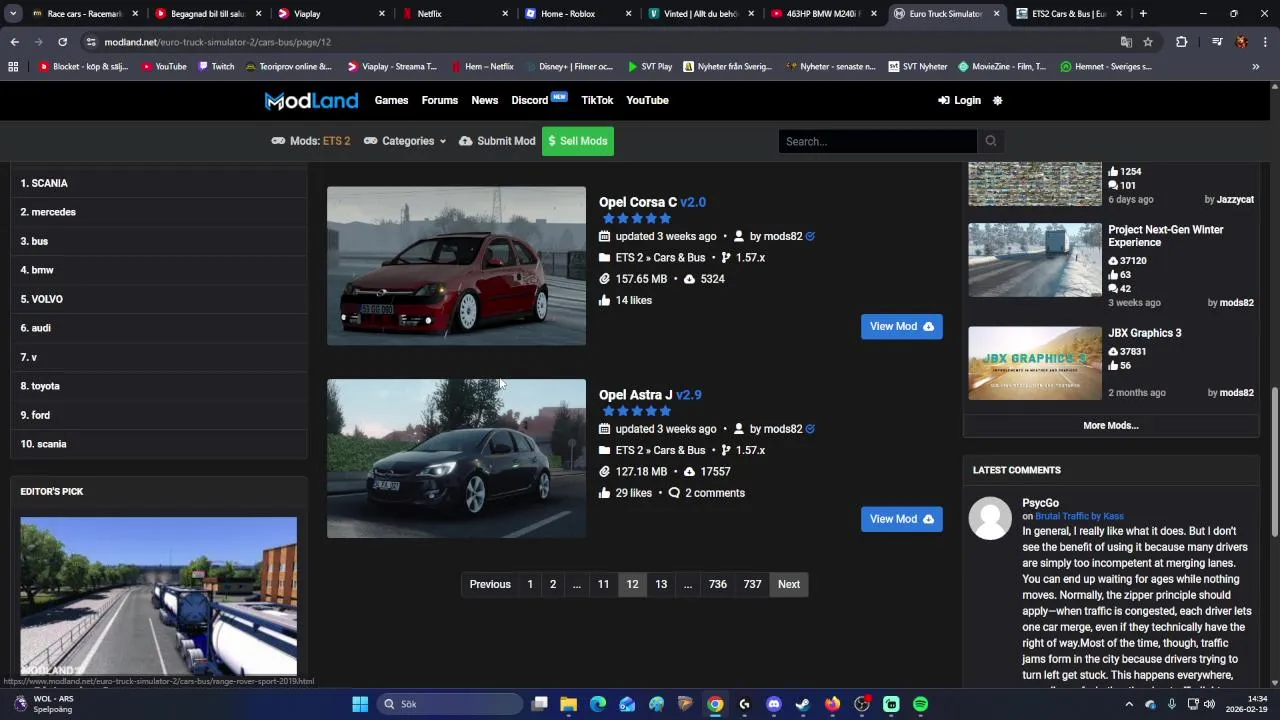Click the site Search... input field
The image size is (1280, 720).
(x=877, y=141)
